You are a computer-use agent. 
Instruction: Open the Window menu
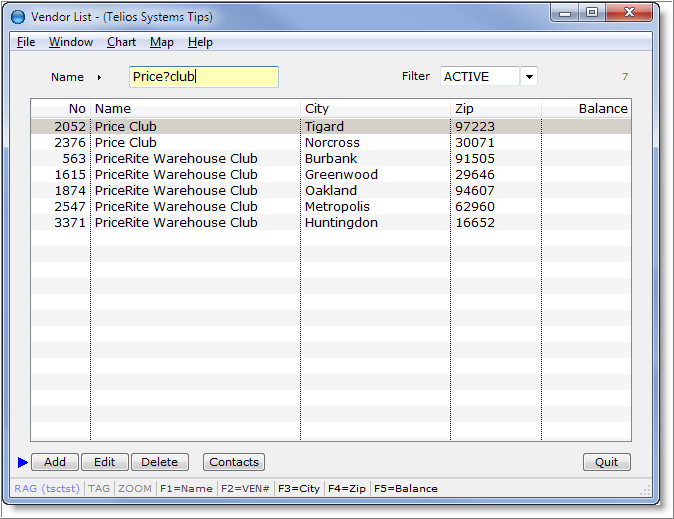pyautogui.click(x=71, y=42)
